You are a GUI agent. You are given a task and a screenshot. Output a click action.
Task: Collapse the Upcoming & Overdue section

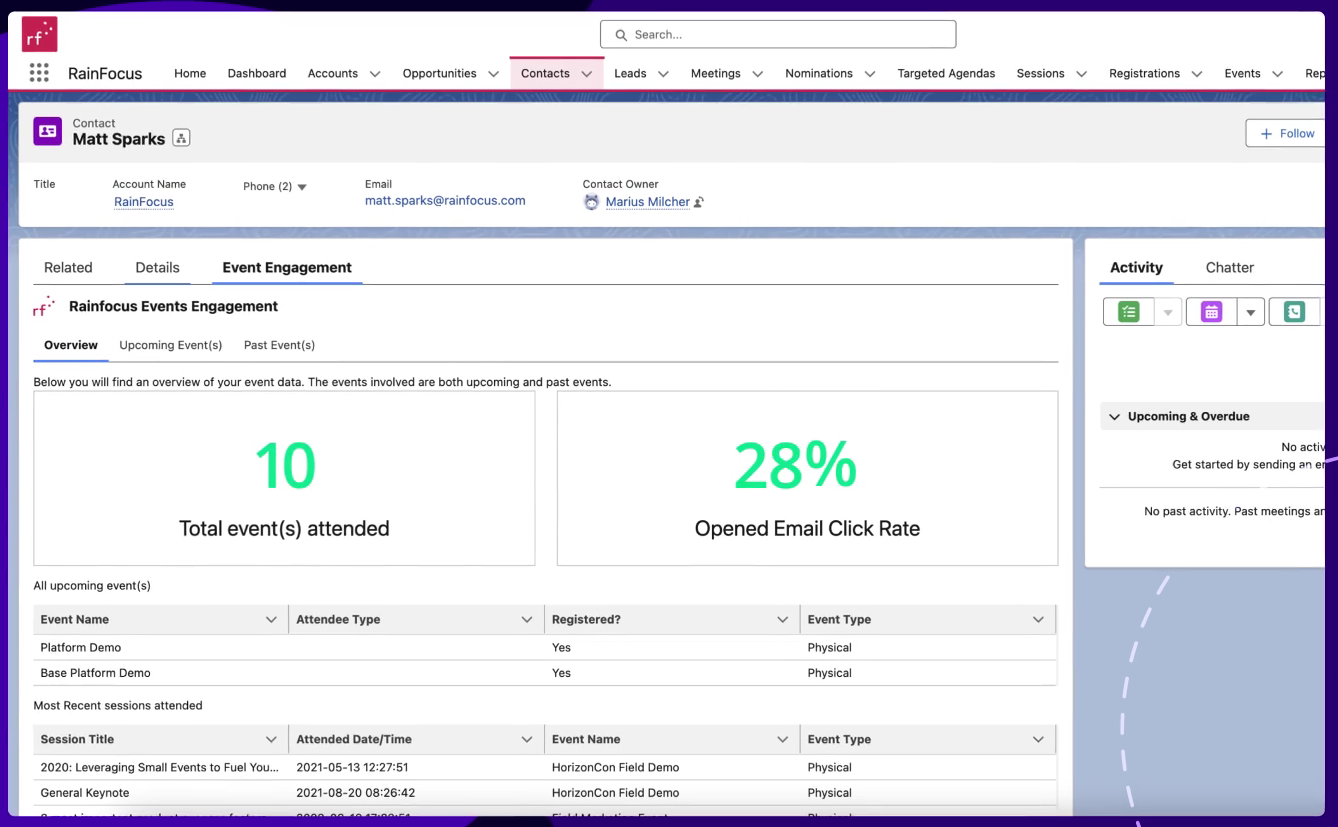(1115, 416)
